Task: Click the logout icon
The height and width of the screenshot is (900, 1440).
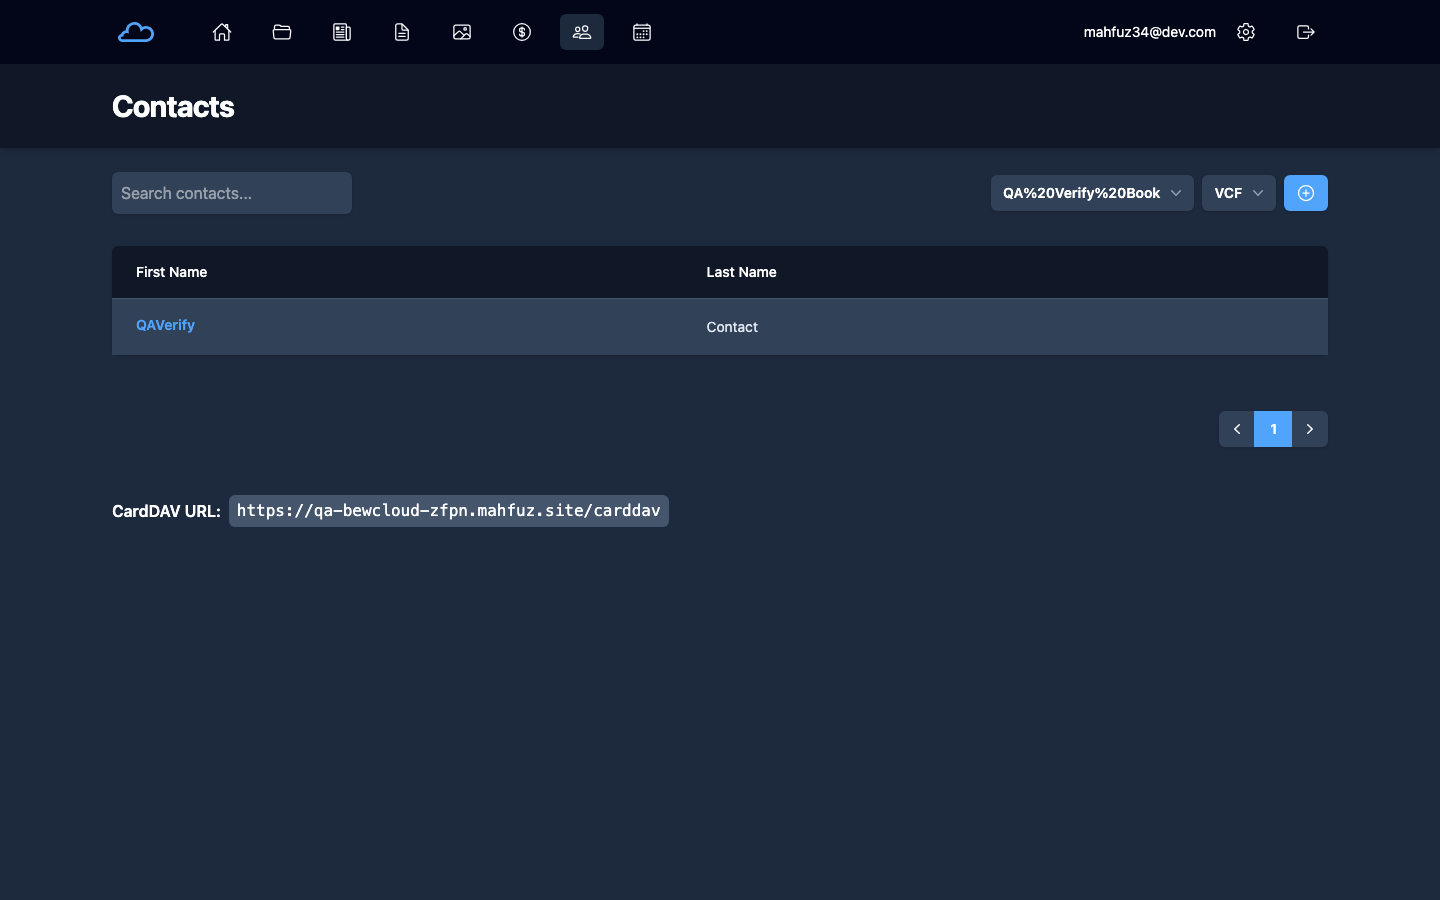Action: [x=1306, y=32]
